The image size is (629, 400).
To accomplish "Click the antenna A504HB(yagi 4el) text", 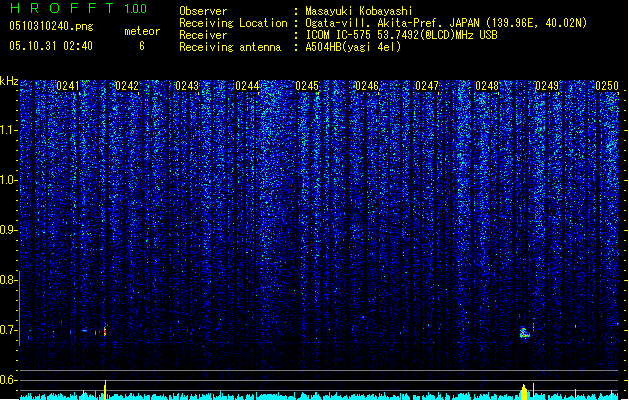I will pos(353,47).
